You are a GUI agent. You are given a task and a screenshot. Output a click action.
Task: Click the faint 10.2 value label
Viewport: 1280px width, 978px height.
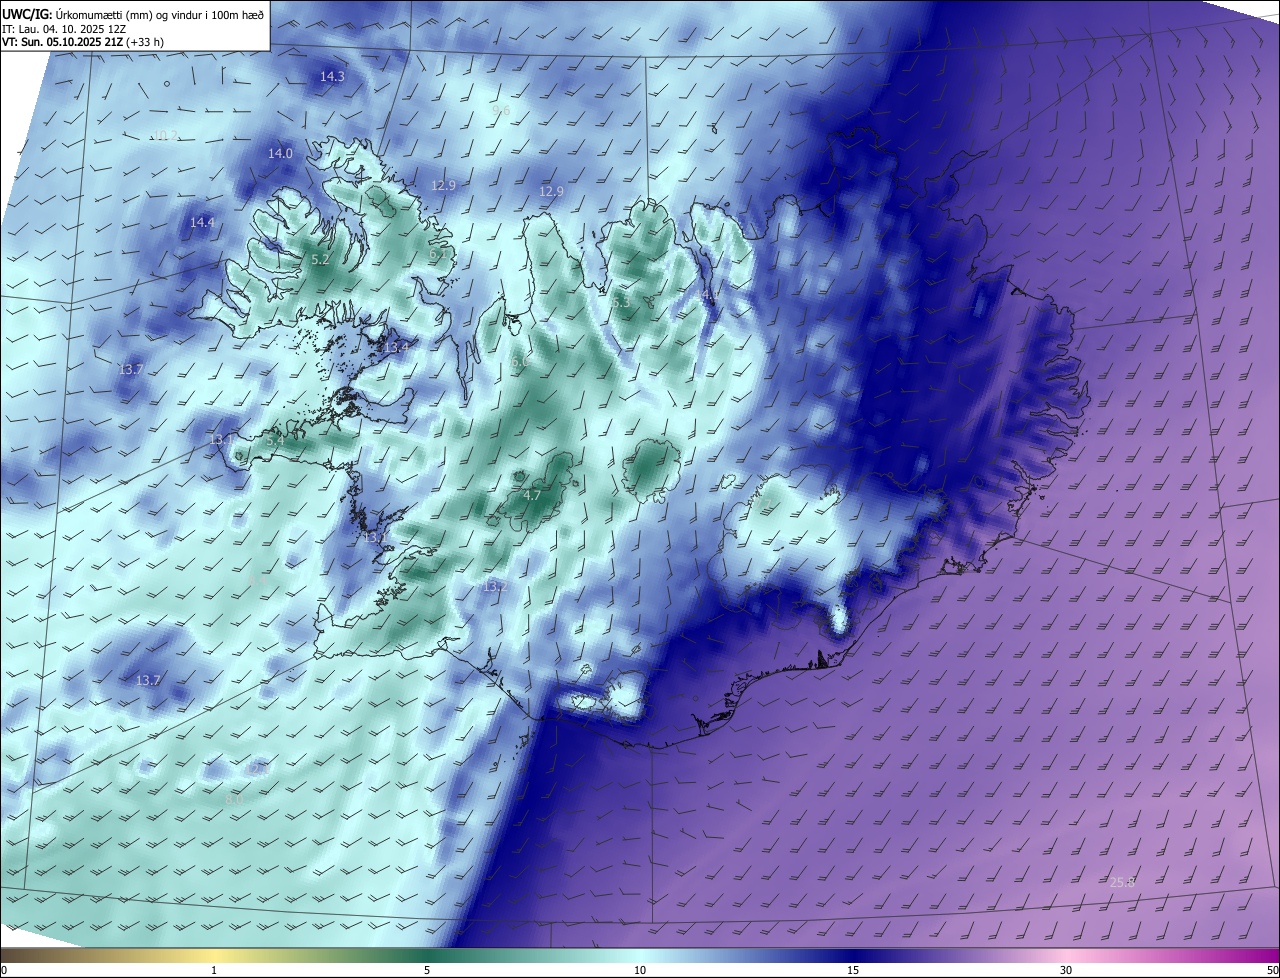[x=165, y=136]
